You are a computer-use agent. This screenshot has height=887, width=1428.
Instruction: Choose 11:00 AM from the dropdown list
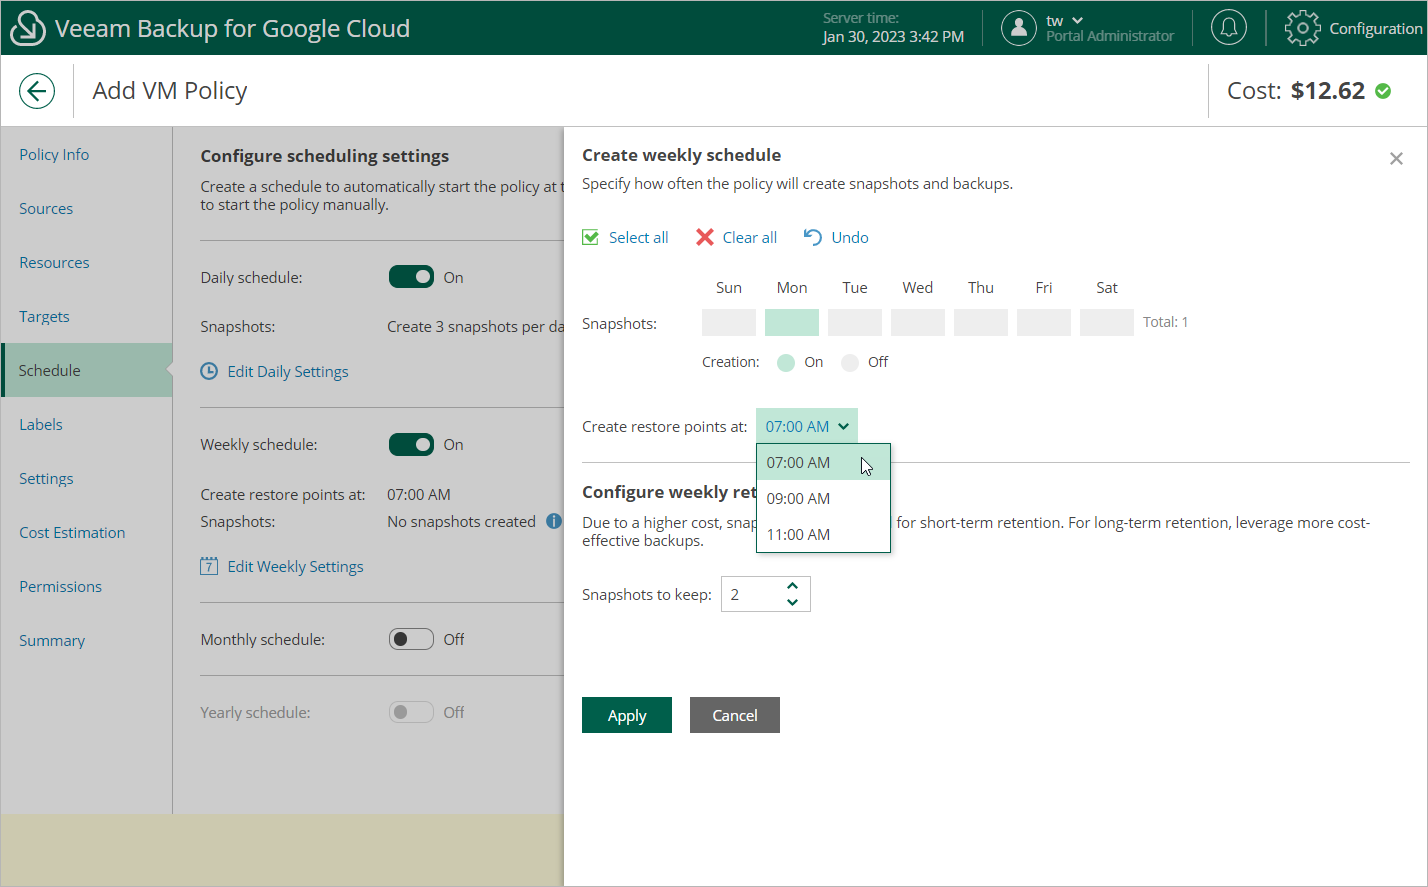coord(823,534)
